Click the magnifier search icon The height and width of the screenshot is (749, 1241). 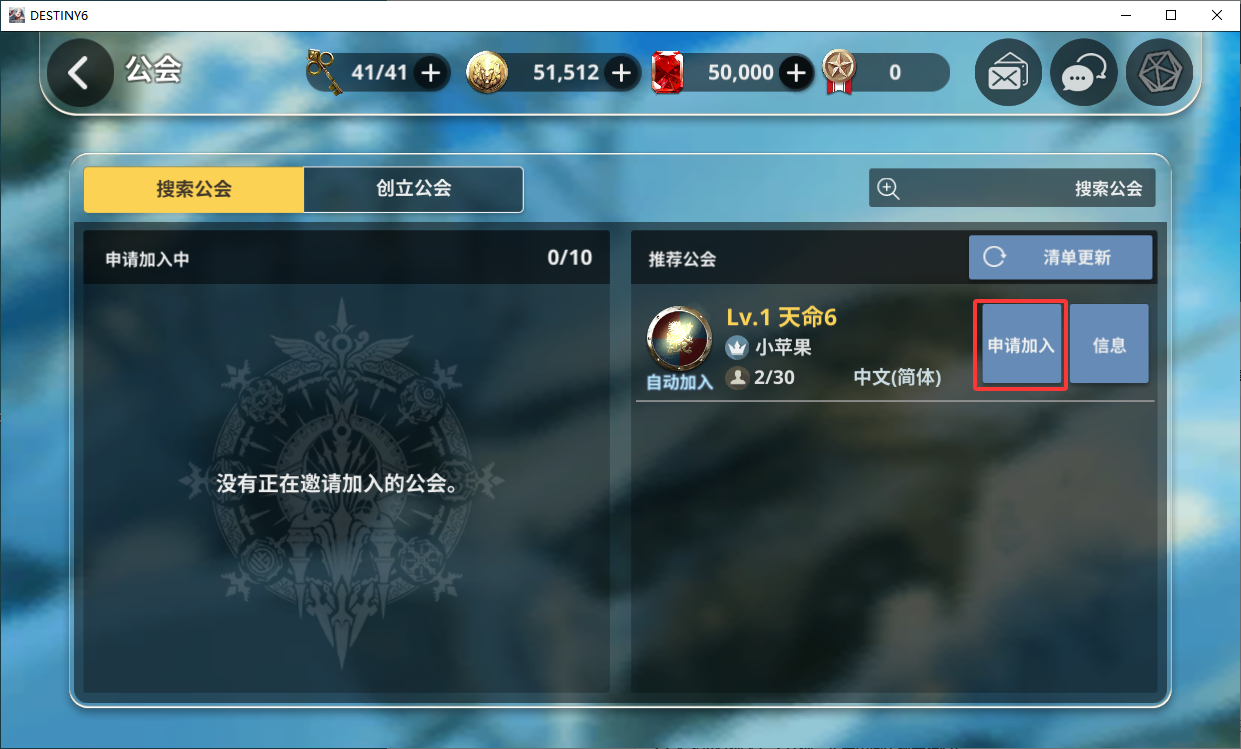pyautogui.click(x=888, y=188)
